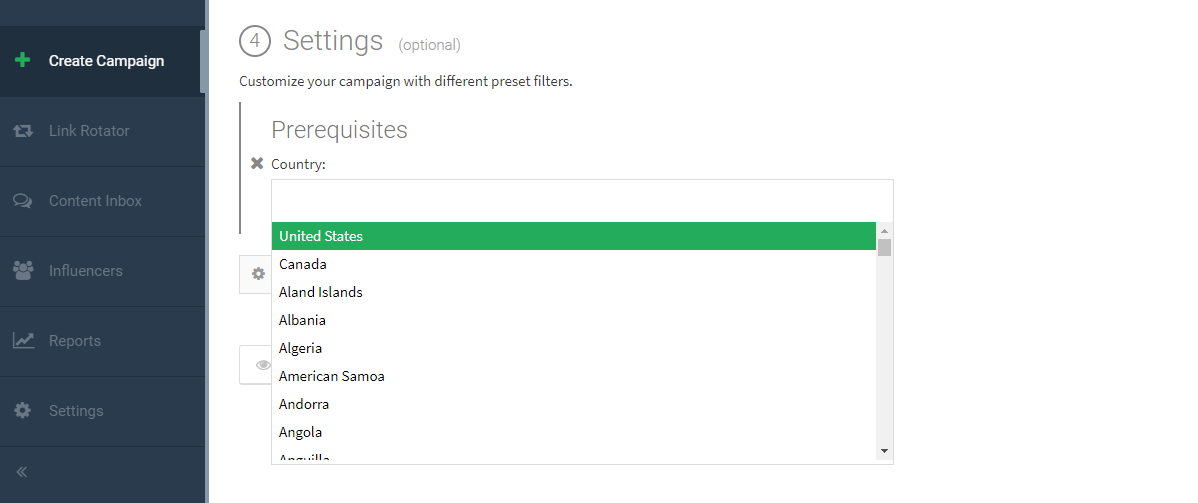Viewport: 1198px width, 503px height.
Task: Click the green plus Create Campaign icon
Action: point(22,60)
